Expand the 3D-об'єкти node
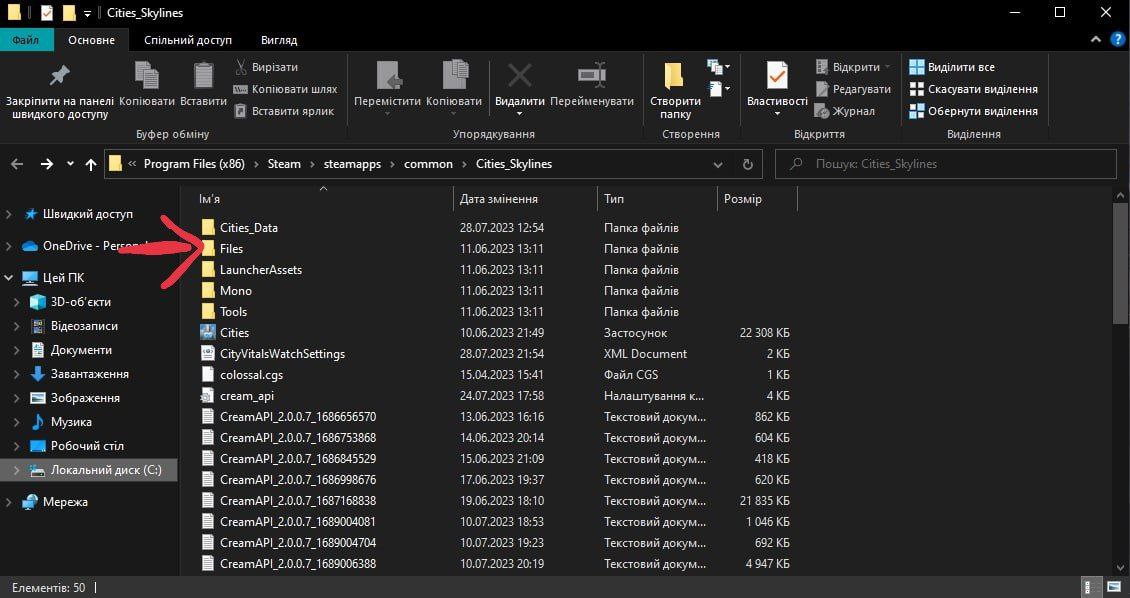The height and width of the screenshot is (598, 1130). click(x=17, y=302)
